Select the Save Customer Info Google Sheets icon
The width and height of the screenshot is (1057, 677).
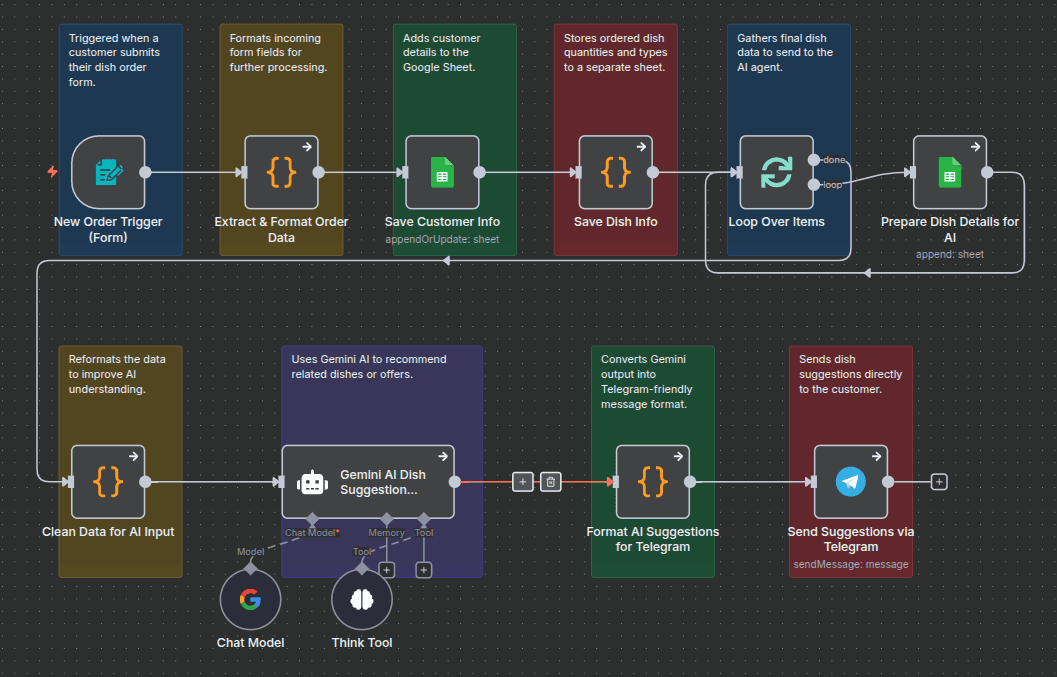point(442,172)
